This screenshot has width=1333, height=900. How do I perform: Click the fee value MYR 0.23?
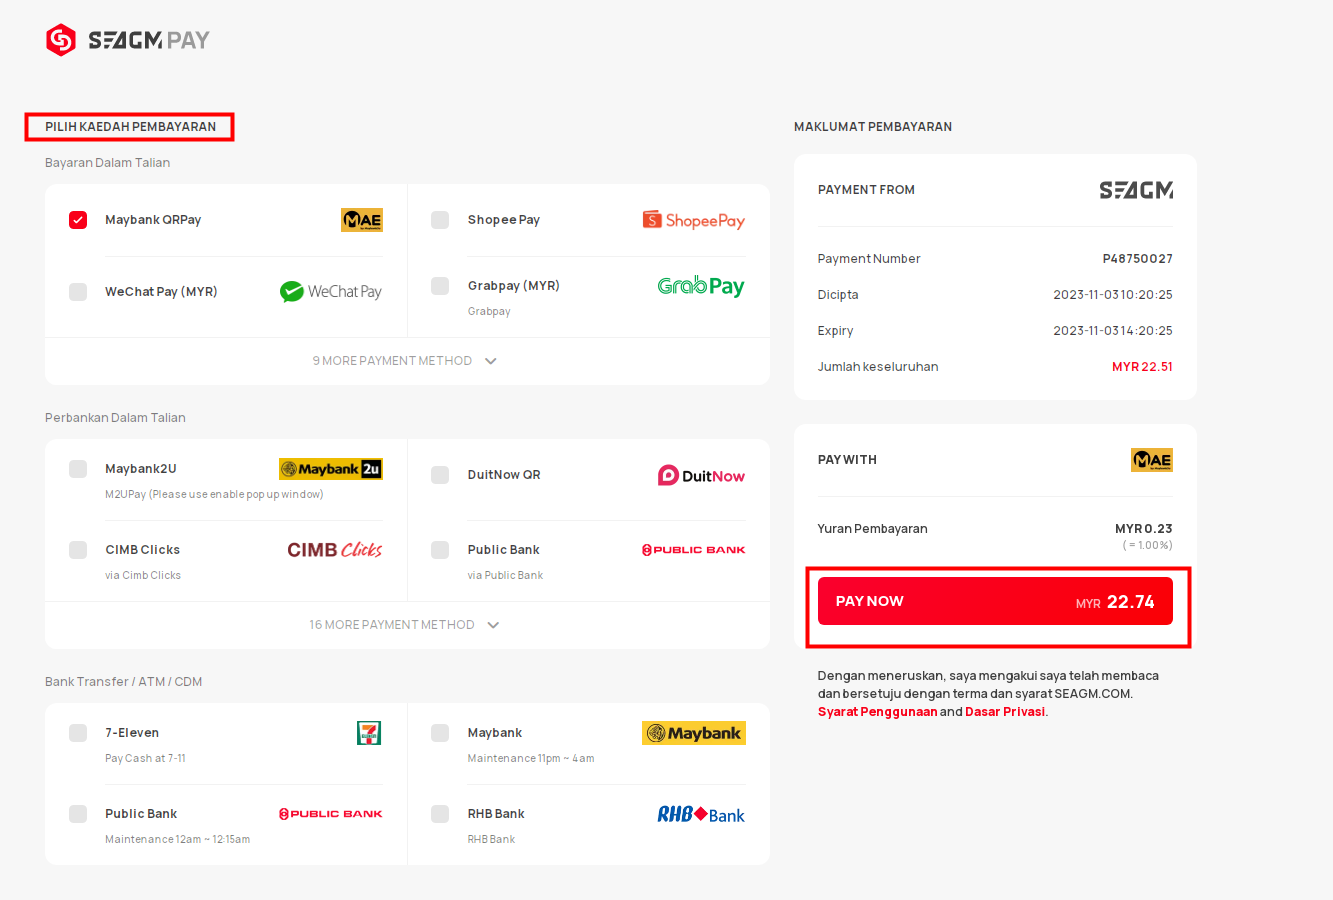pyautogui.click(x=1144, y=529)
